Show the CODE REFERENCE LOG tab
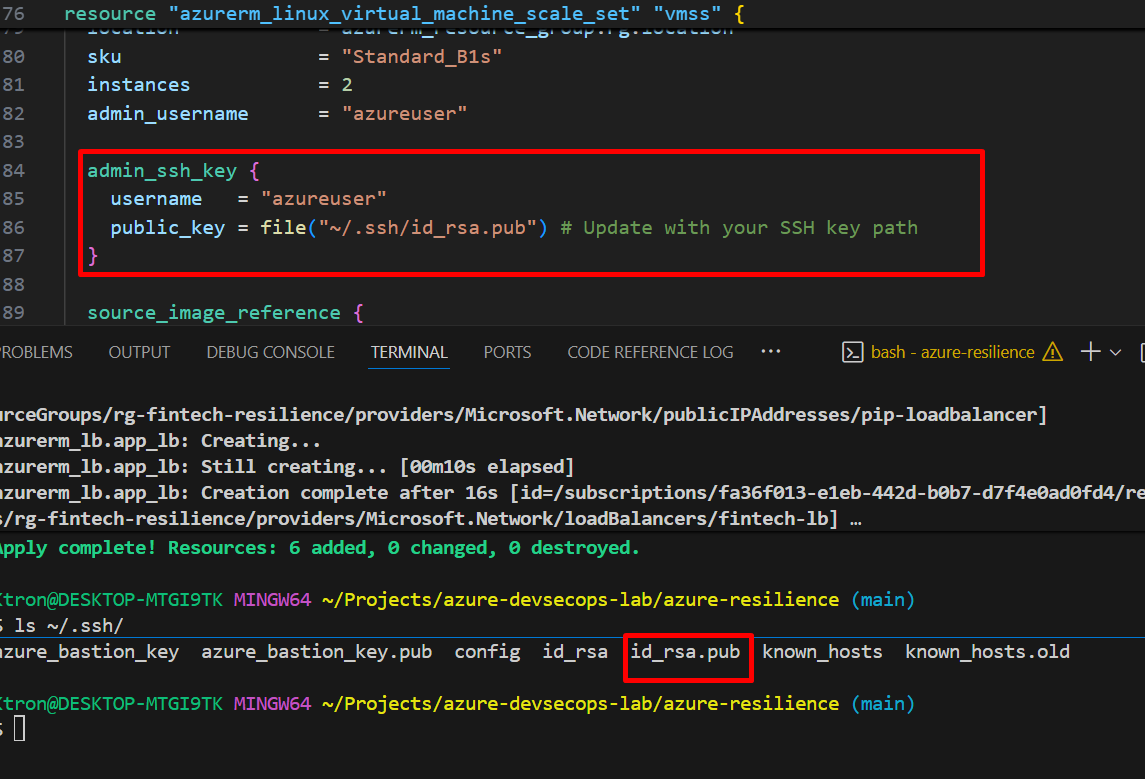1145x779 pixels. coord(650,352)
